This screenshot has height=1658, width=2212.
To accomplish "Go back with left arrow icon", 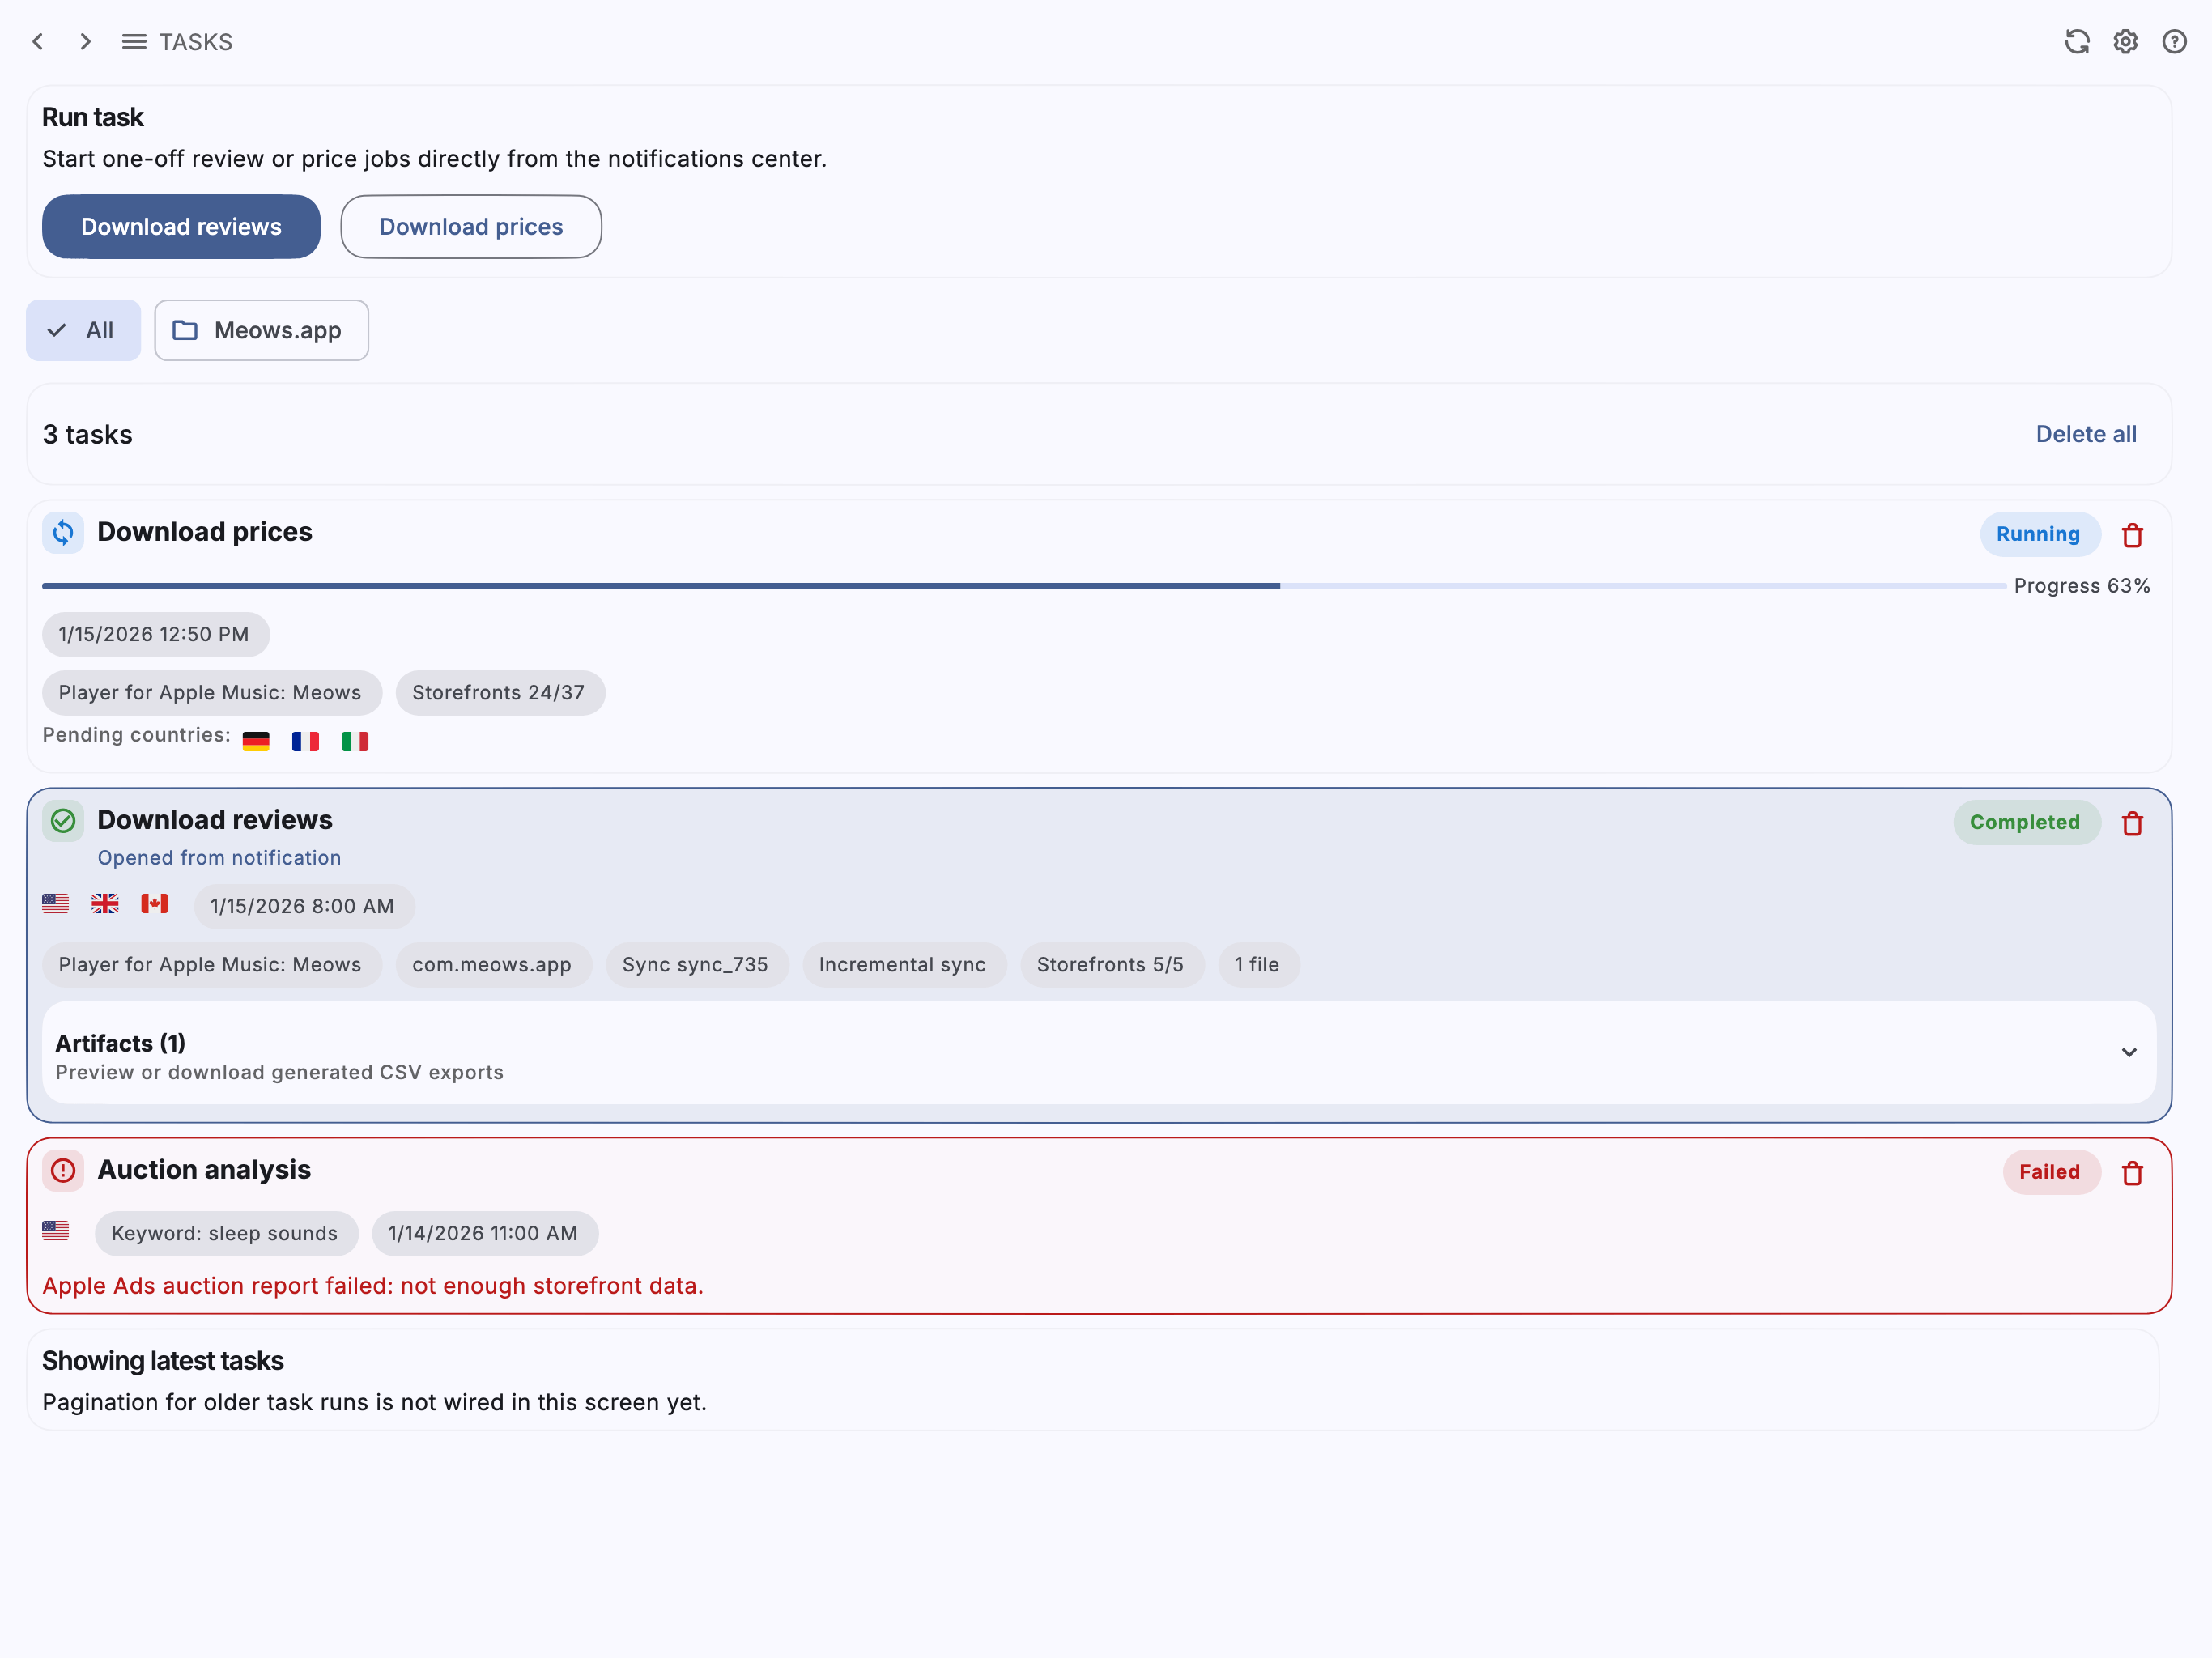I will (38, 41).
